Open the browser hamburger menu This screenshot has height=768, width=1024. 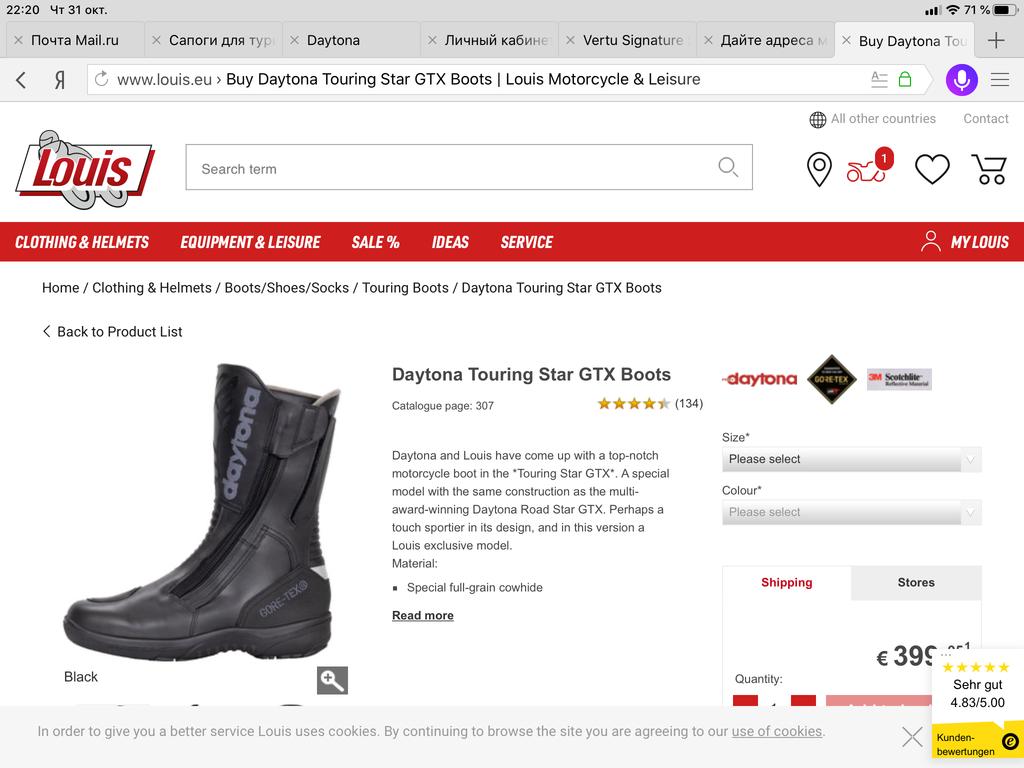[1000, 80]
